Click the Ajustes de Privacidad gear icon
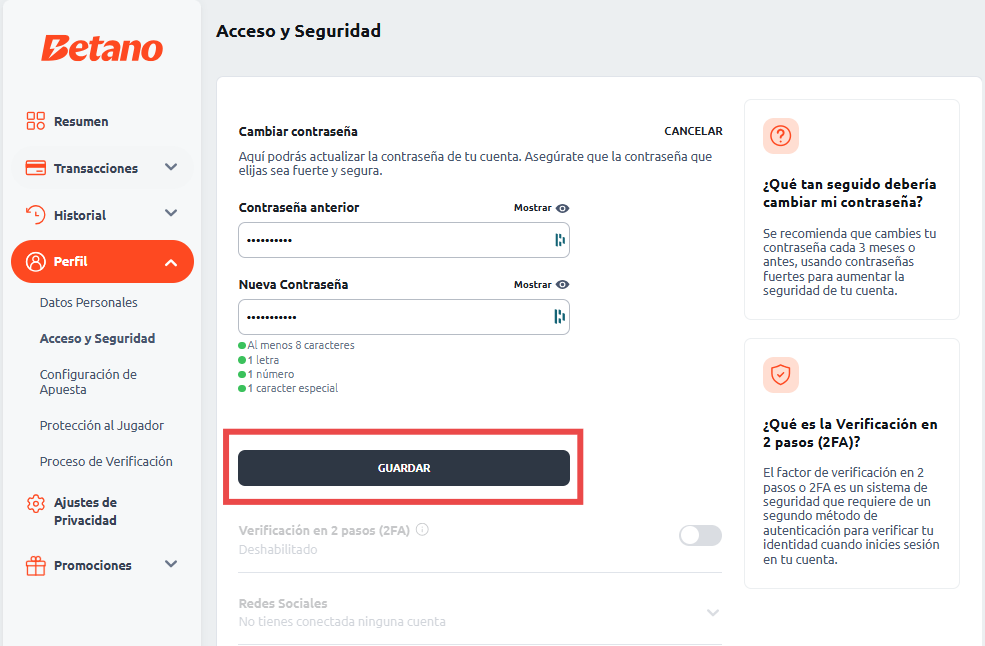 pos(36,503)
